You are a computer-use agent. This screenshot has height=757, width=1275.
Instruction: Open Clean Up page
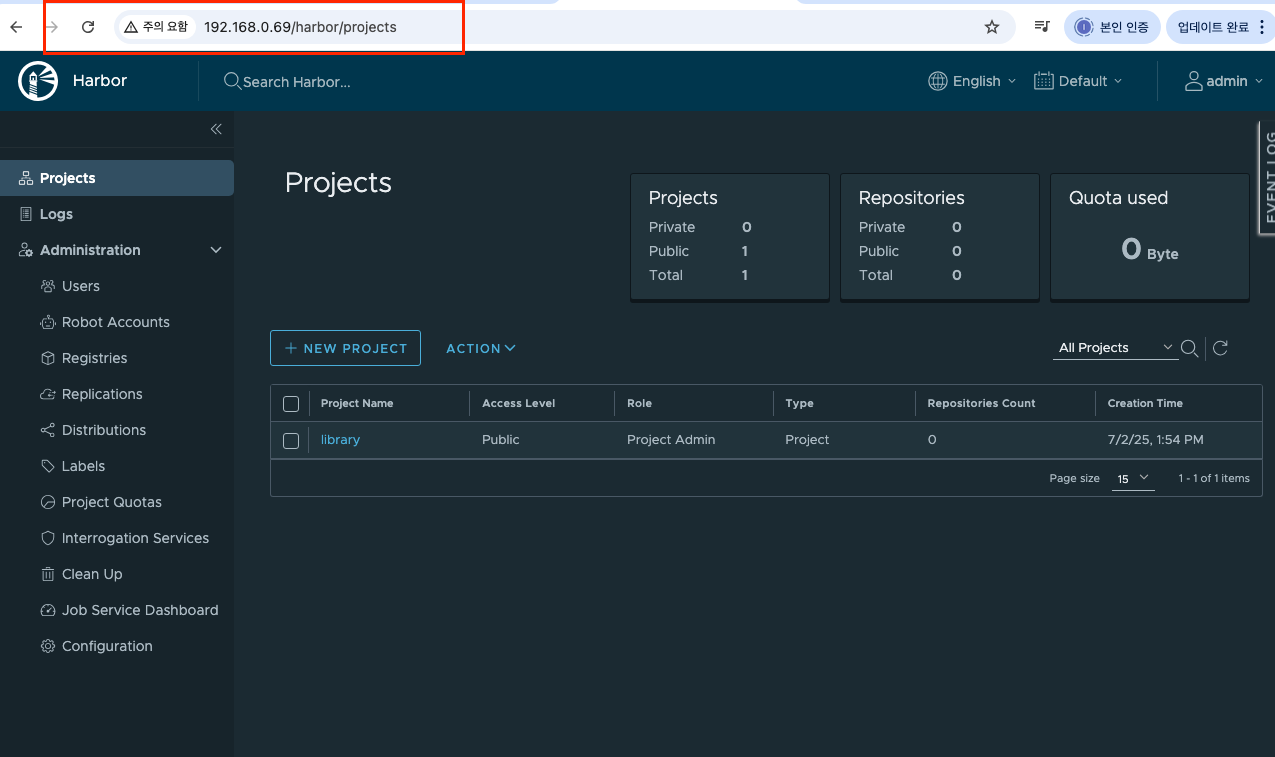(81, 574)
